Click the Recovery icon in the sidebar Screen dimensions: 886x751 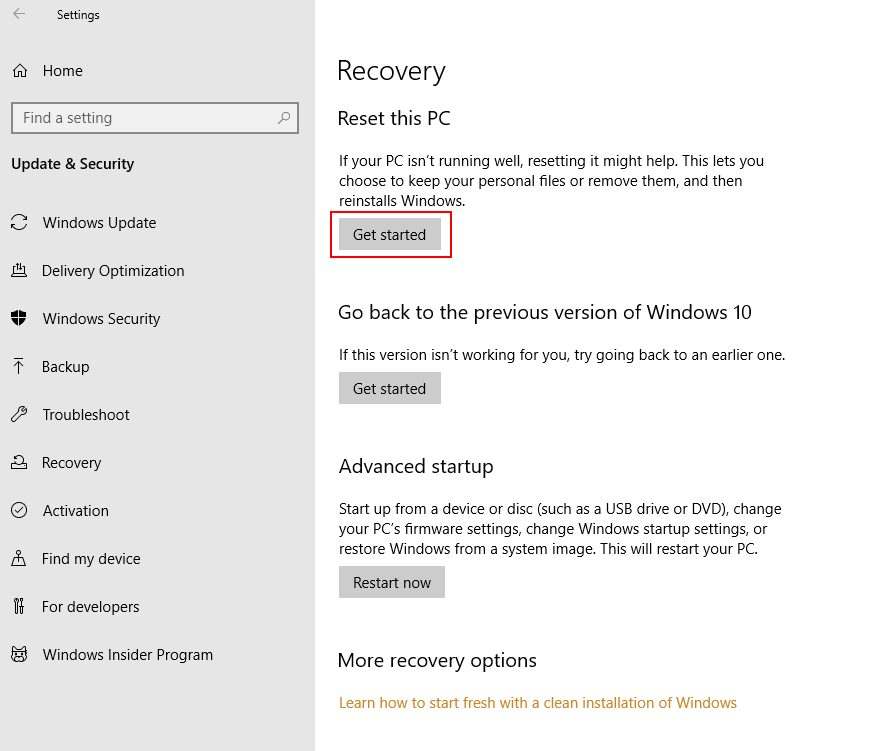(x=19, y=462)
